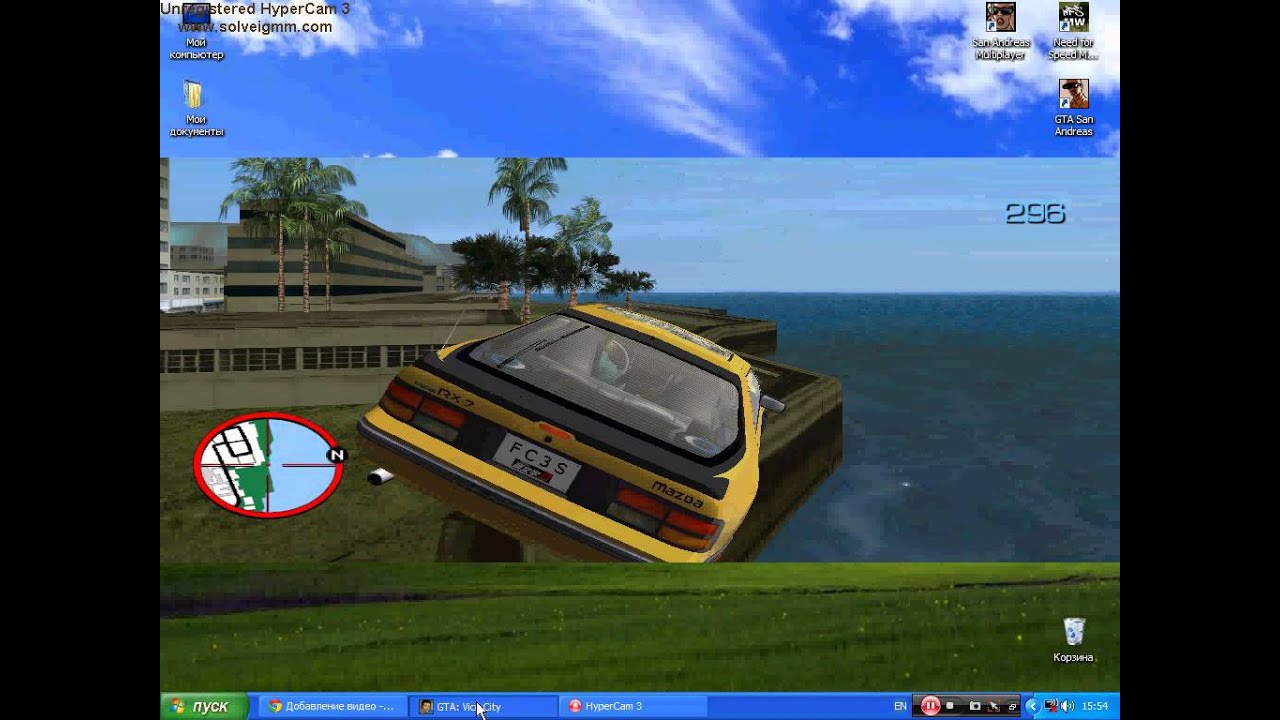Click HyperCam restore window icon

click(1012, 707)
